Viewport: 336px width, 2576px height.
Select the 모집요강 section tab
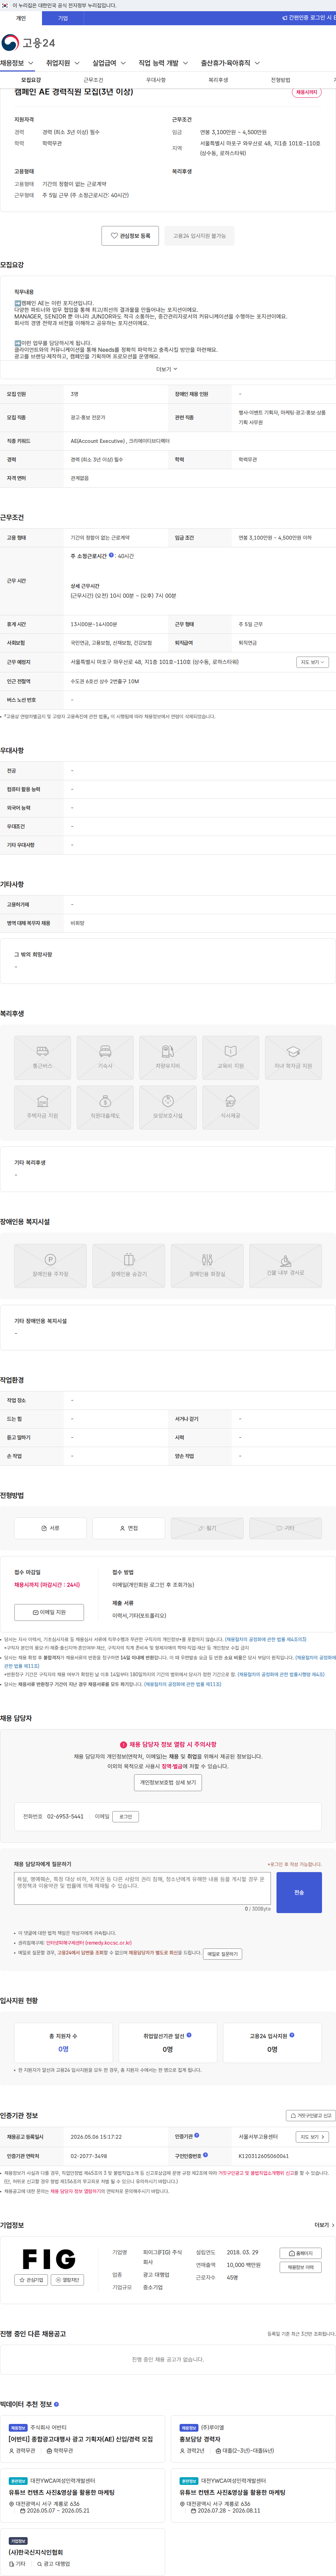click(x=31, y=80)
